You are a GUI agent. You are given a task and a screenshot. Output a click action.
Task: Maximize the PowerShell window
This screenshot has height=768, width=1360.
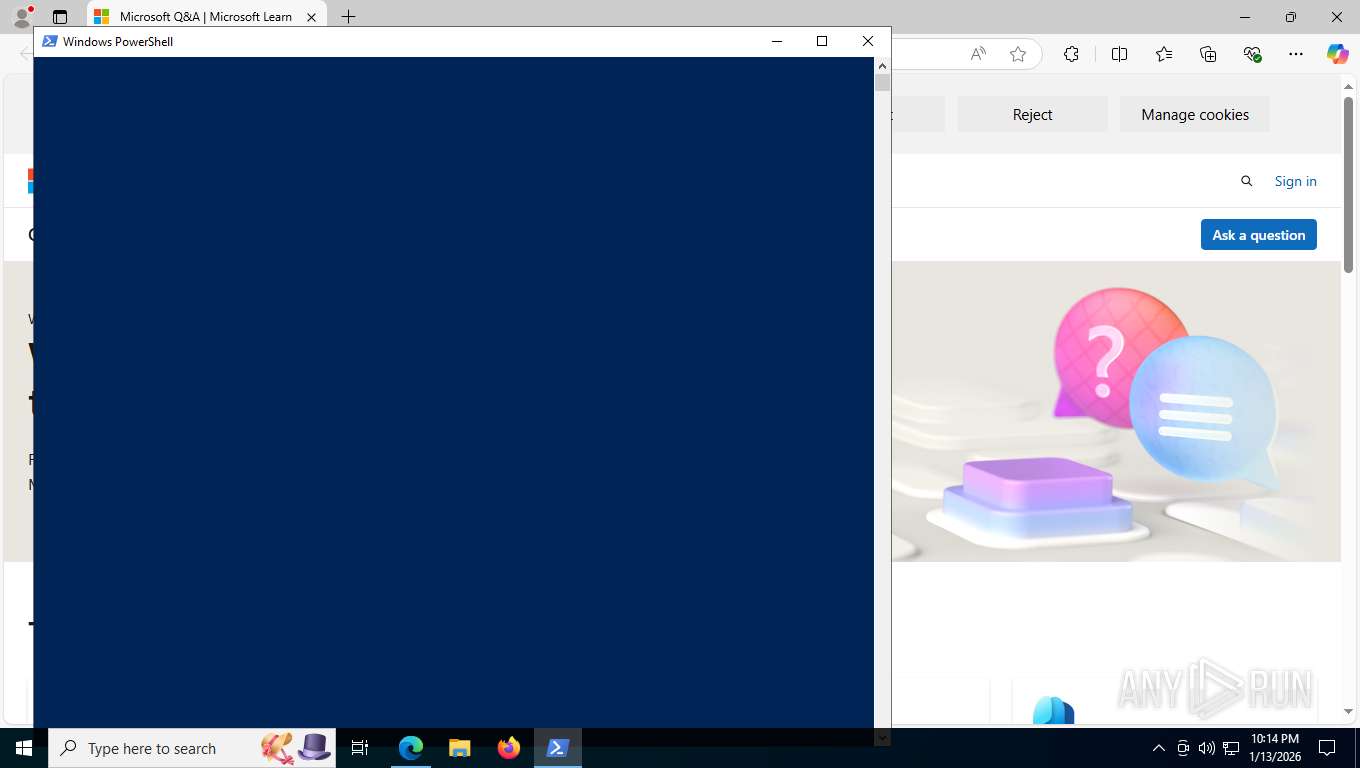click(822, 41)
